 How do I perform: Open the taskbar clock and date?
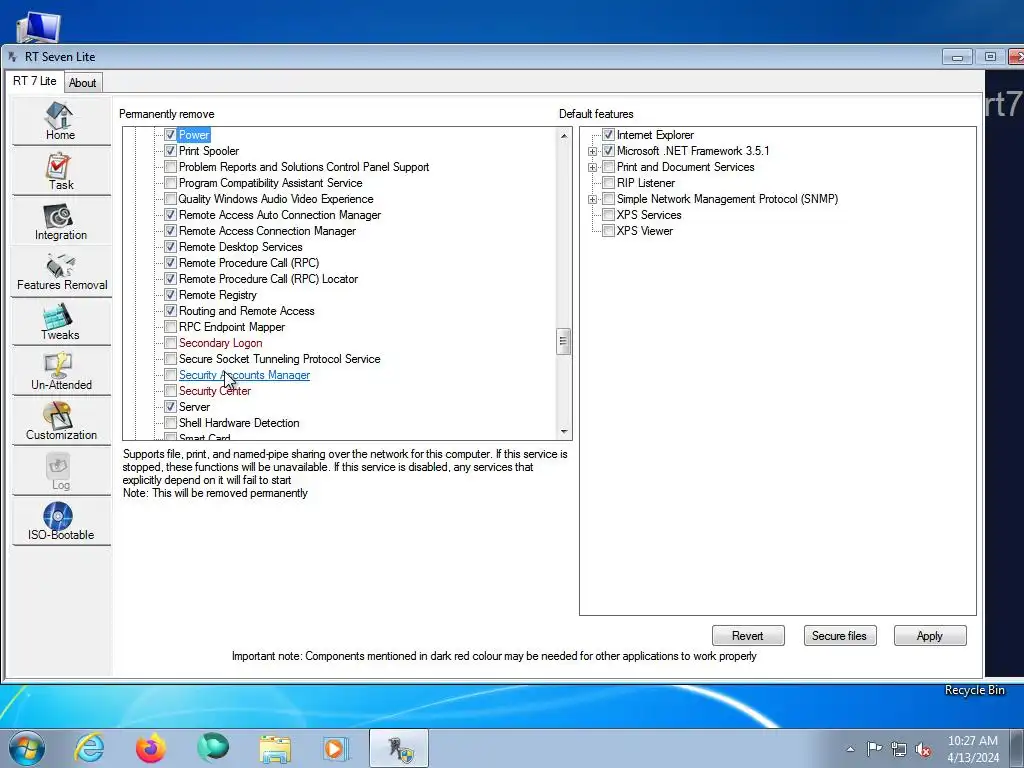coord(973,749)
